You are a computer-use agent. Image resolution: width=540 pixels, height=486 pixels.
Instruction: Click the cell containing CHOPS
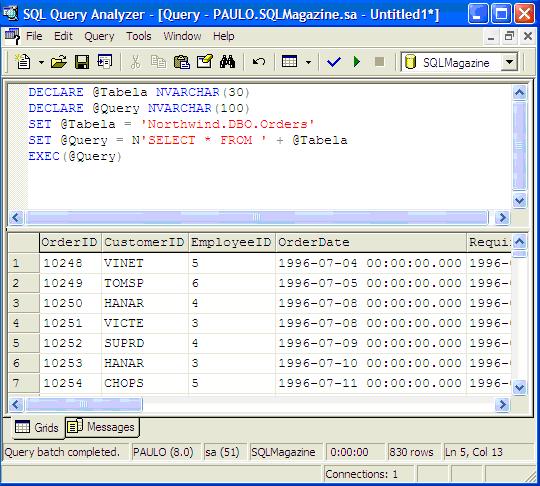[145, 383]
